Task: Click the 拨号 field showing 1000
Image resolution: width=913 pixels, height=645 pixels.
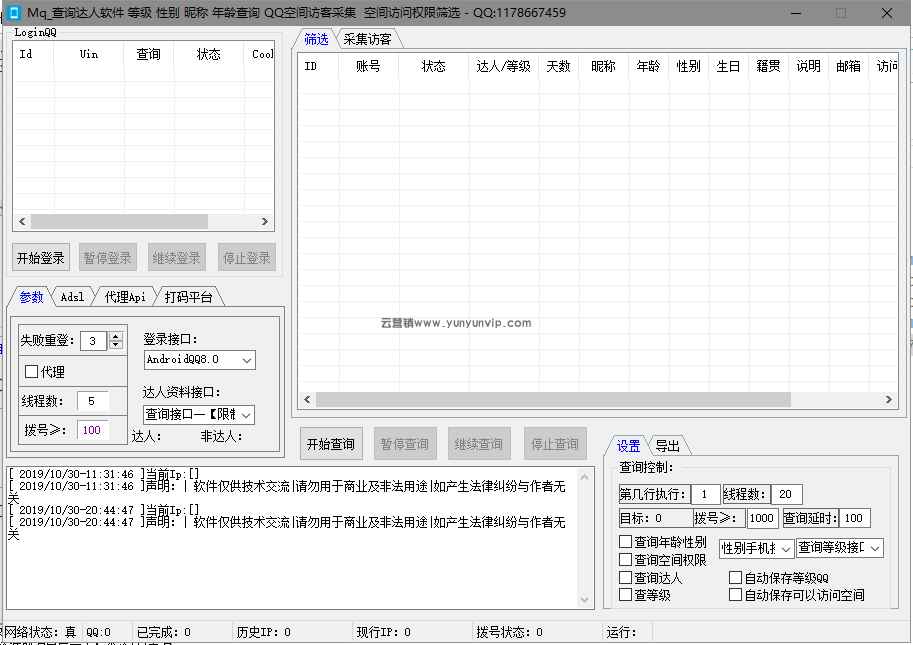Action: [762, 518]
